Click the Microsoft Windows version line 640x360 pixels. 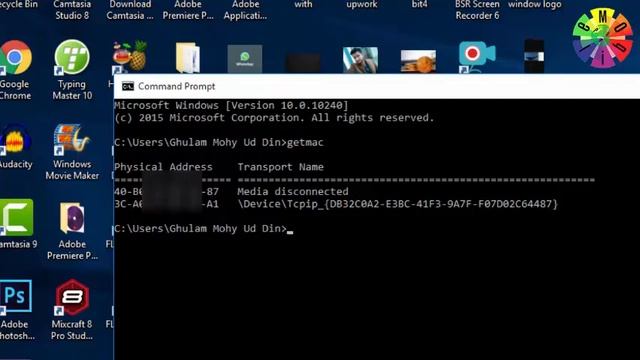click(231, 105)
